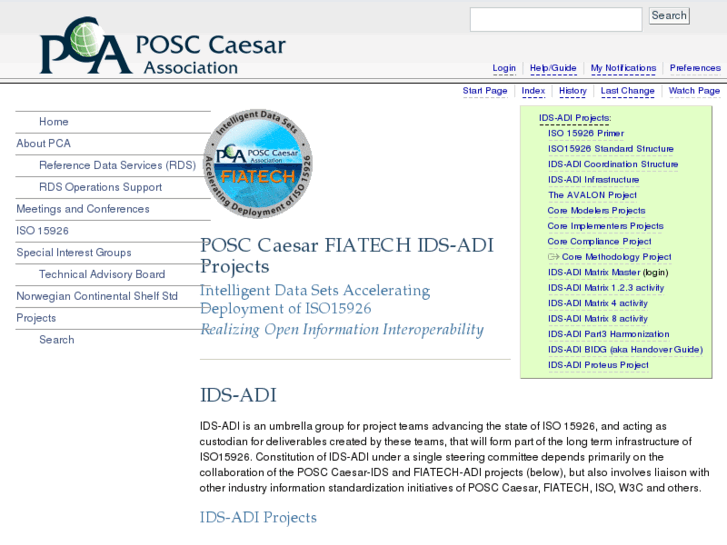
Task: Open Core Implementers Projects link
Action: click(x=606, y=226)
